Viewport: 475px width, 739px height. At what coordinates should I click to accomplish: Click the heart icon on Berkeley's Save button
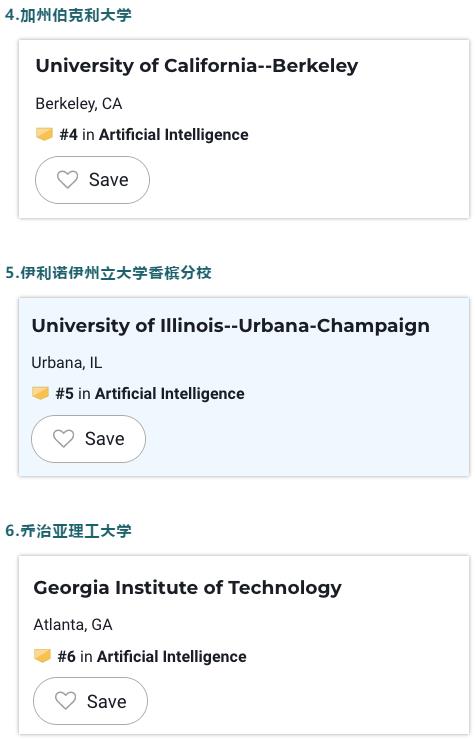click(x=67, y=180)
